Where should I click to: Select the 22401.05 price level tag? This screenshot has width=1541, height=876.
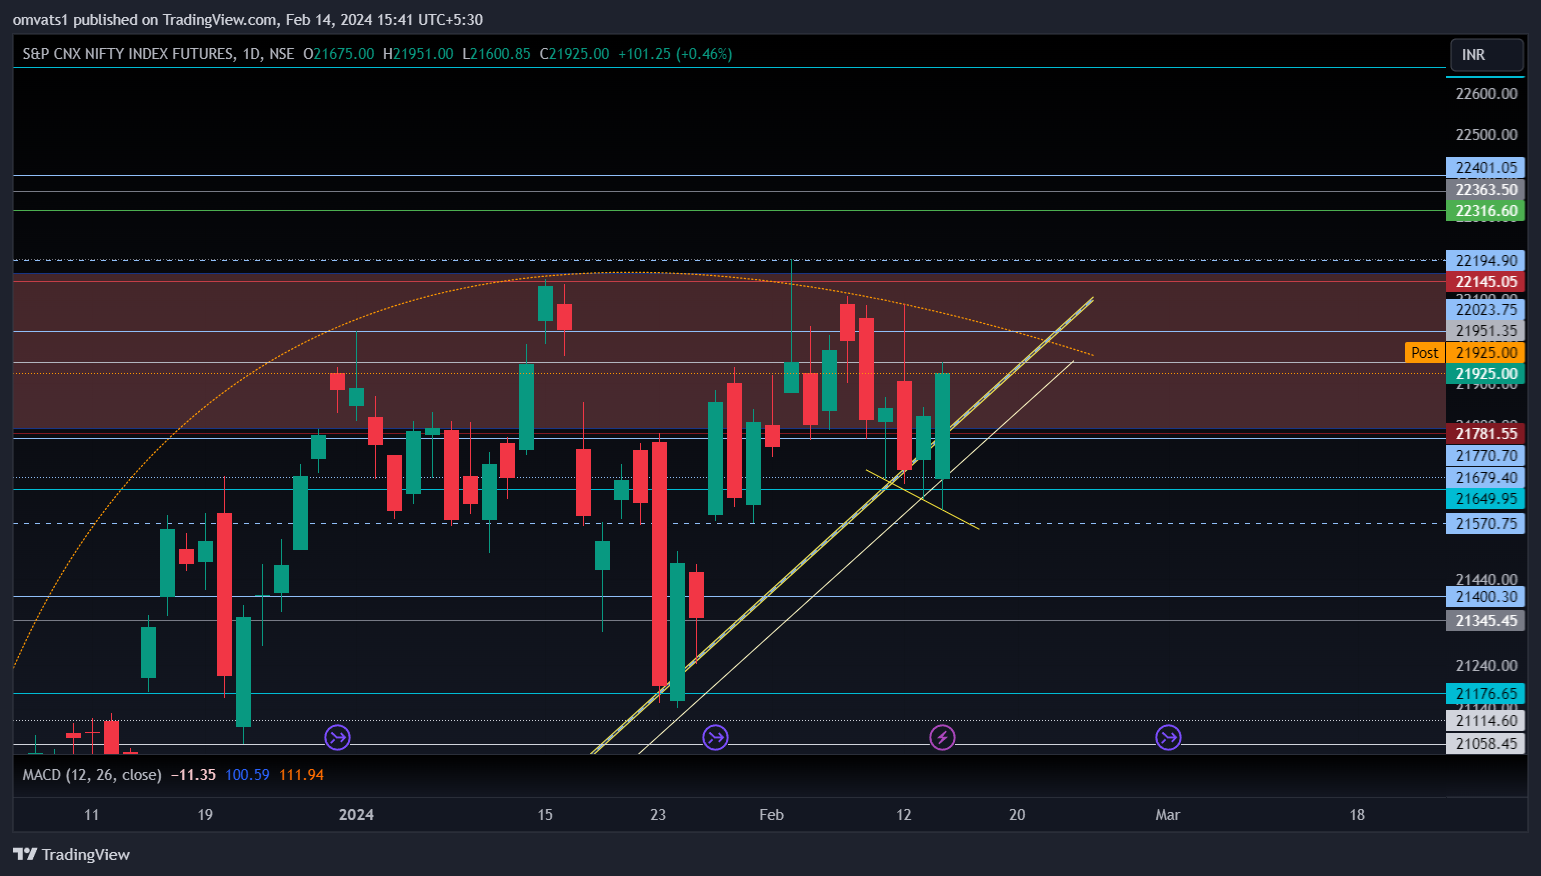(1485, 168)
